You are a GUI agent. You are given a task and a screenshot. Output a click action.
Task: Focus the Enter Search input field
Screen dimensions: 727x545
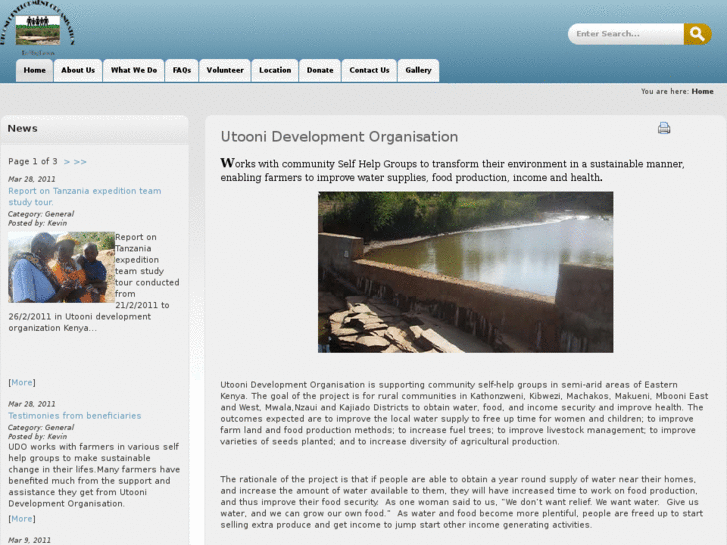626,34
